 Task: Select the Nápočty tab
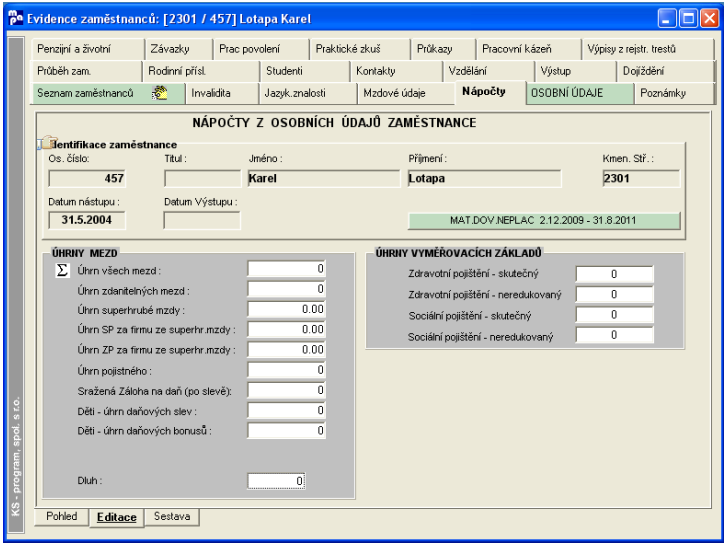[490, 92]
